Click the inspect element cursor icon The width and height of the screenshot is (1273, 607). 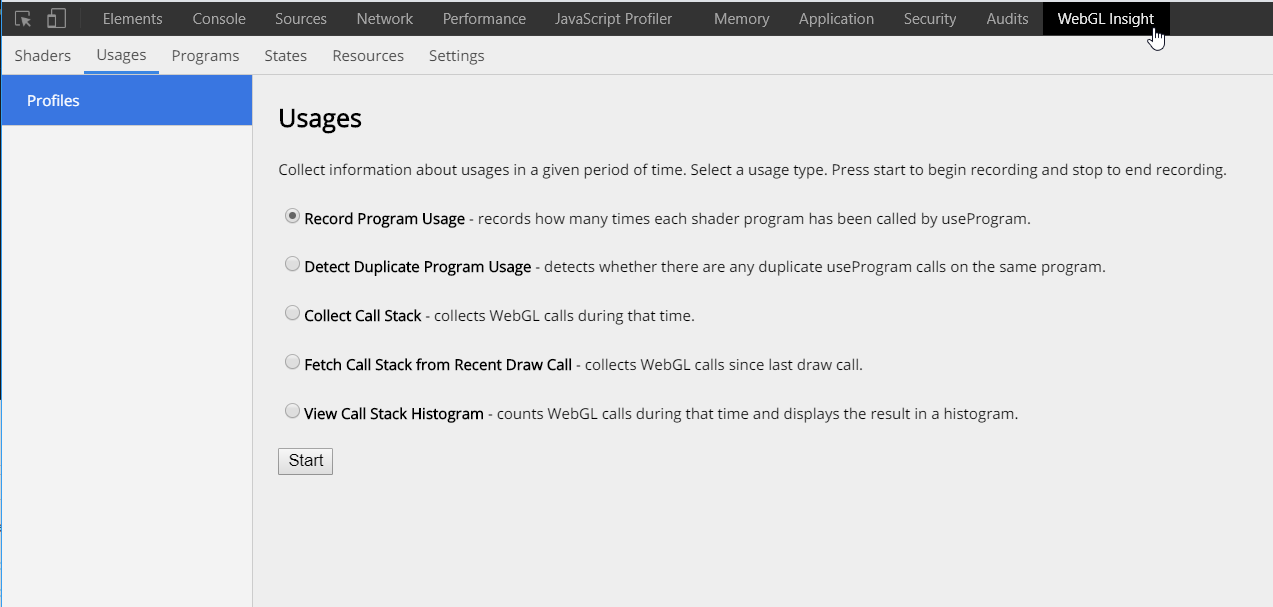tap(23, 18)
